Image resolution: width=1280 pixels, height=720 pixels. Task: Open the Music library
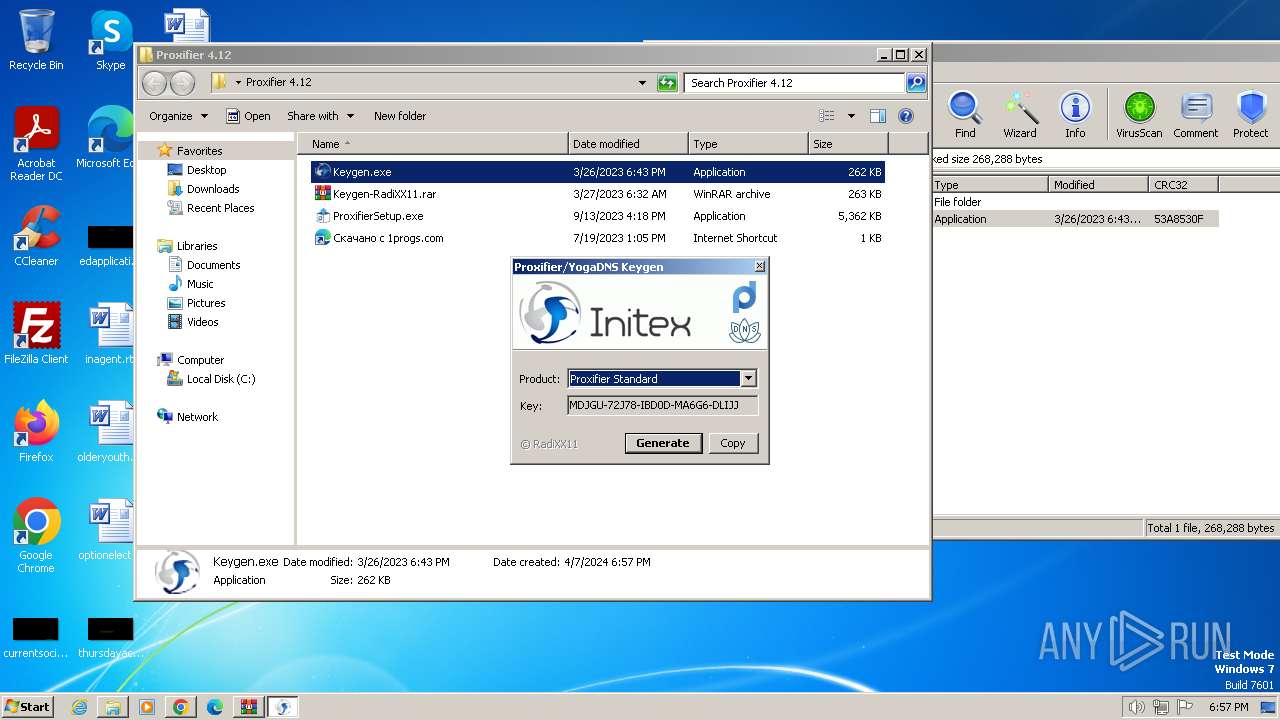pos(200,284)
